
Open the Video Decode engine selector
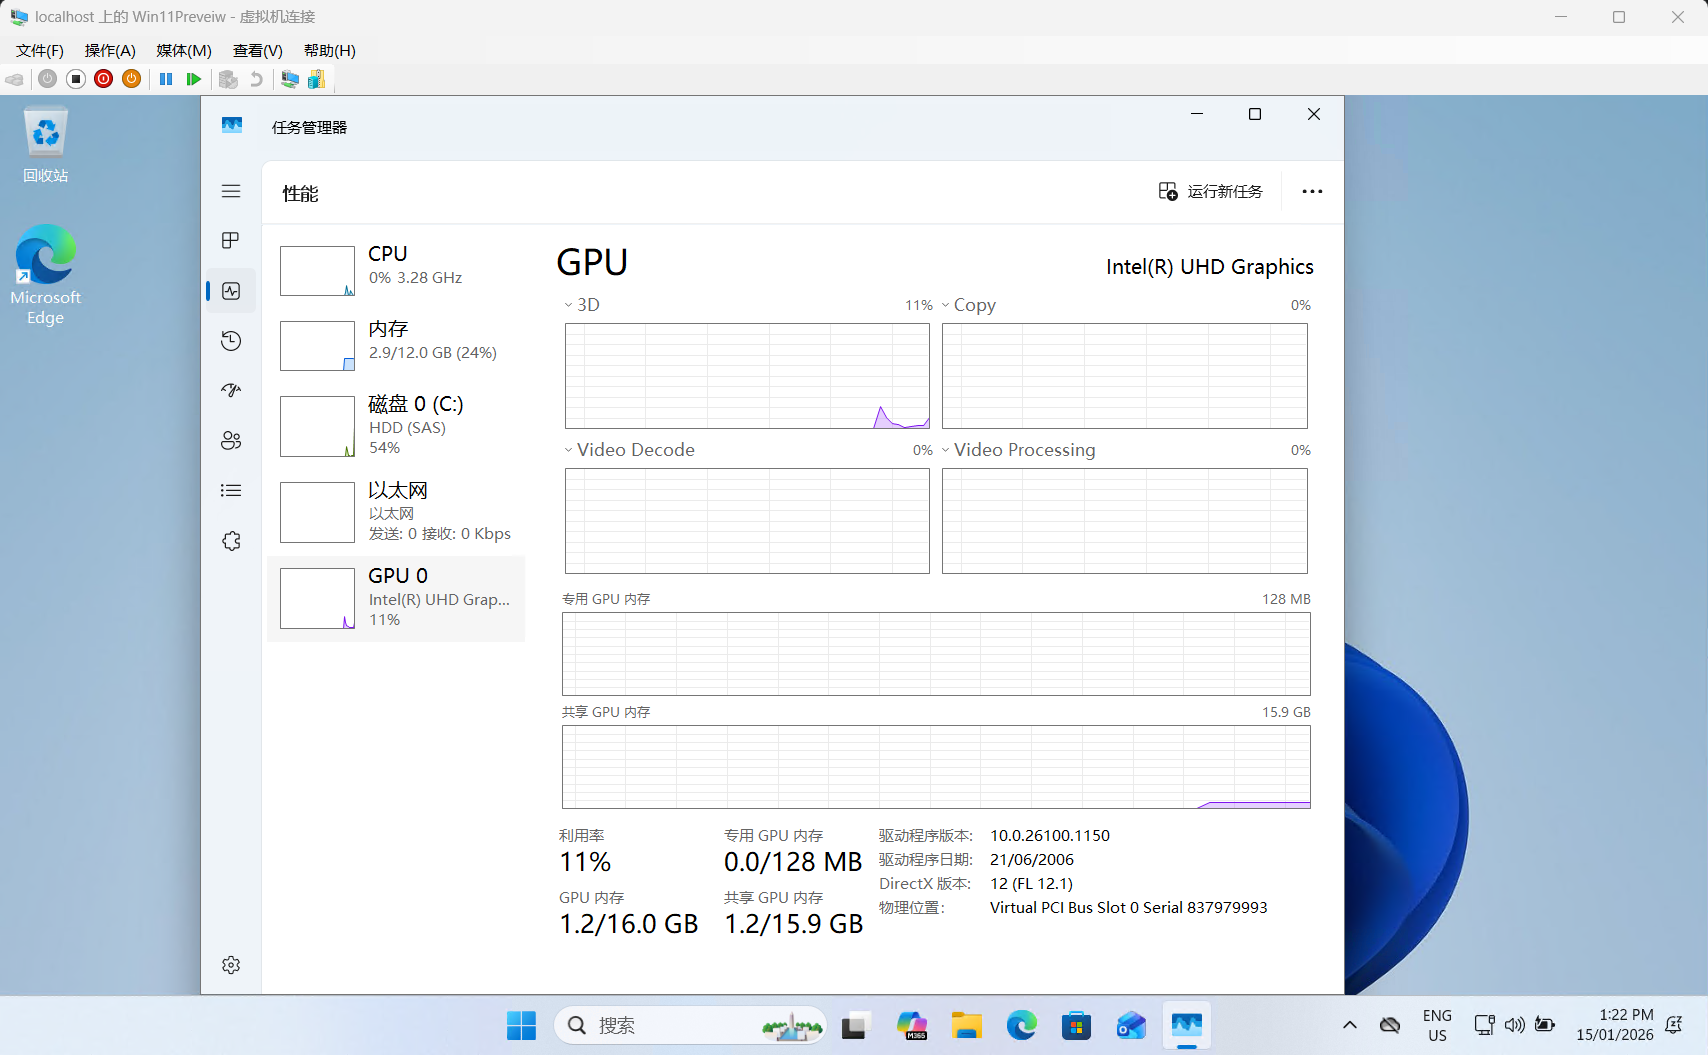pos(629,450)
